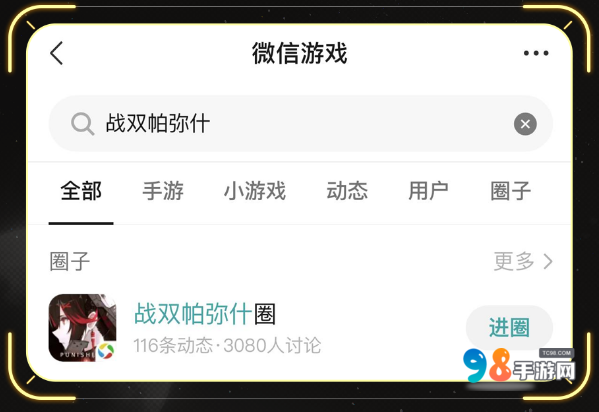The image size is (599, 412).
Task: Go back using the left arrow
Action: (57, 53)
